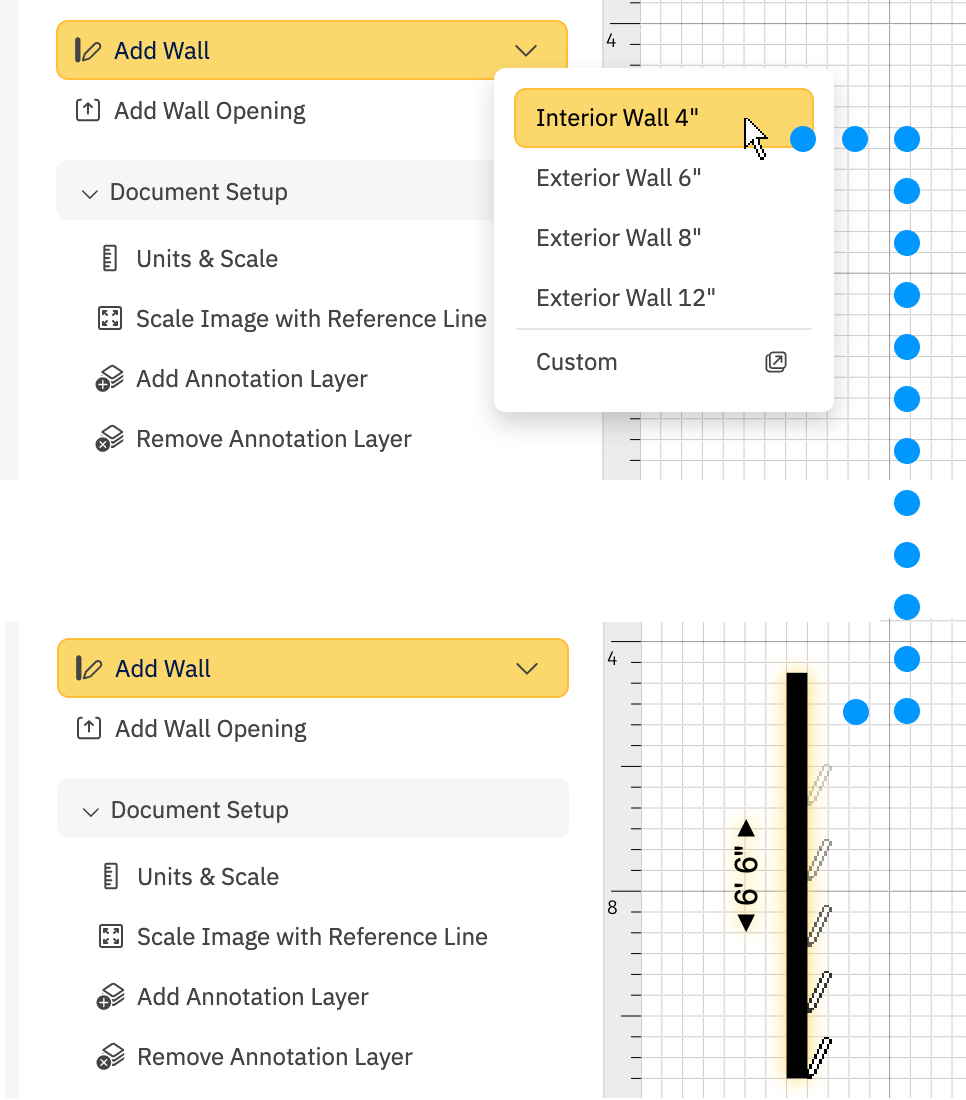Screen dimensions: 966x1100
Task: Click the Custom wall option
Action: (577, 362)
